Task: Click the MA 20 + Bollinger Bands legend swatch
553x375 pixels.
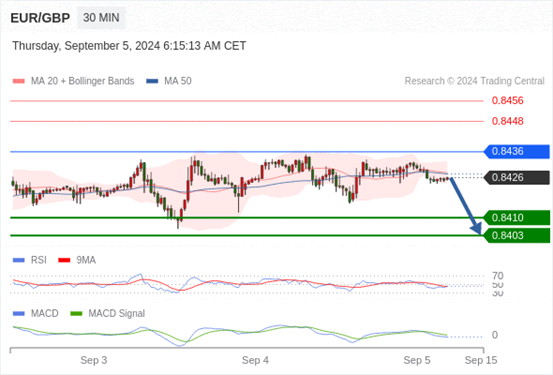Action: click(x=19, y=81)
